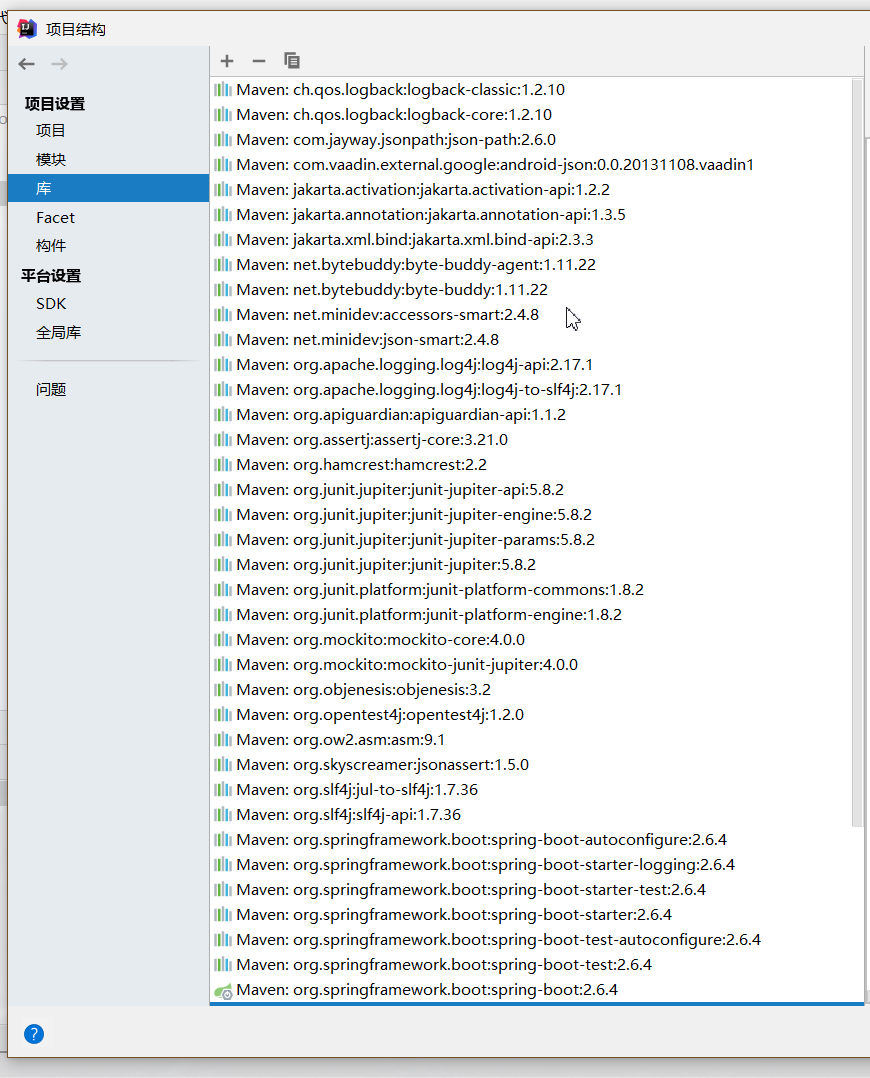This screenshot has height=1078, width=870.
Task: Select 库 in the sidebar
Action: tap(109, 188)
